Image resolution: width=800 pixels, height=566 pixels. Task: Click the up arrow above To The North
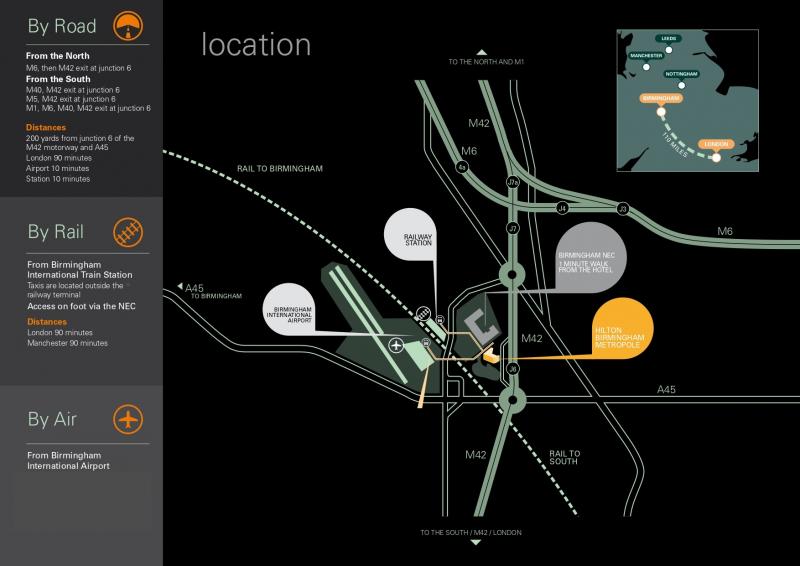point(482,52)
